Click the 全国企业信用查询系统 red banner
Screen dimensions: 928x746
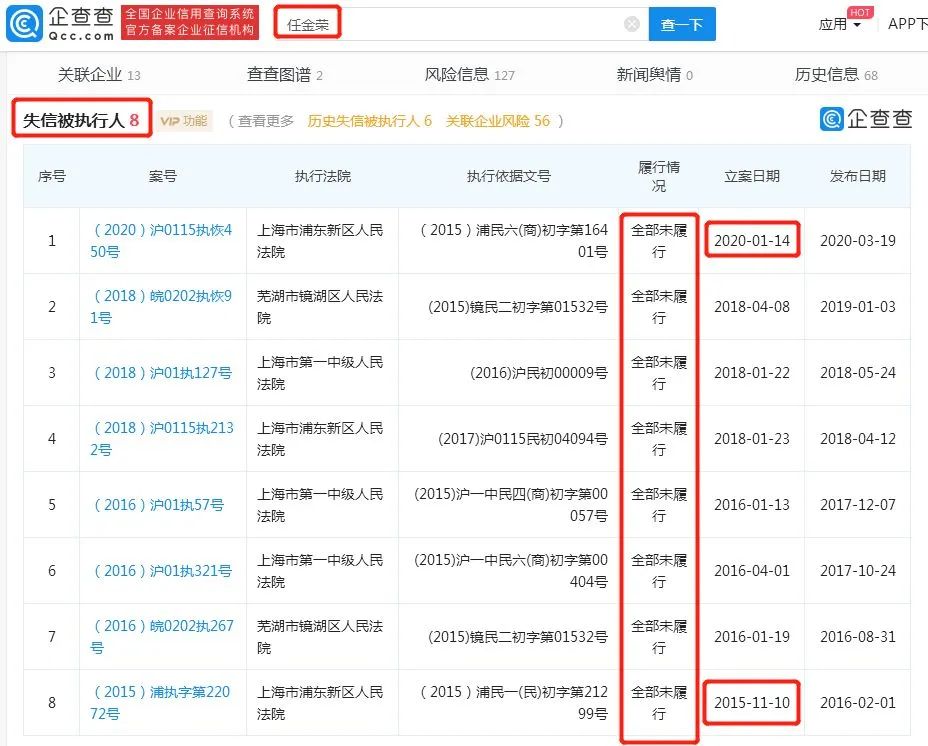(190, 22)
